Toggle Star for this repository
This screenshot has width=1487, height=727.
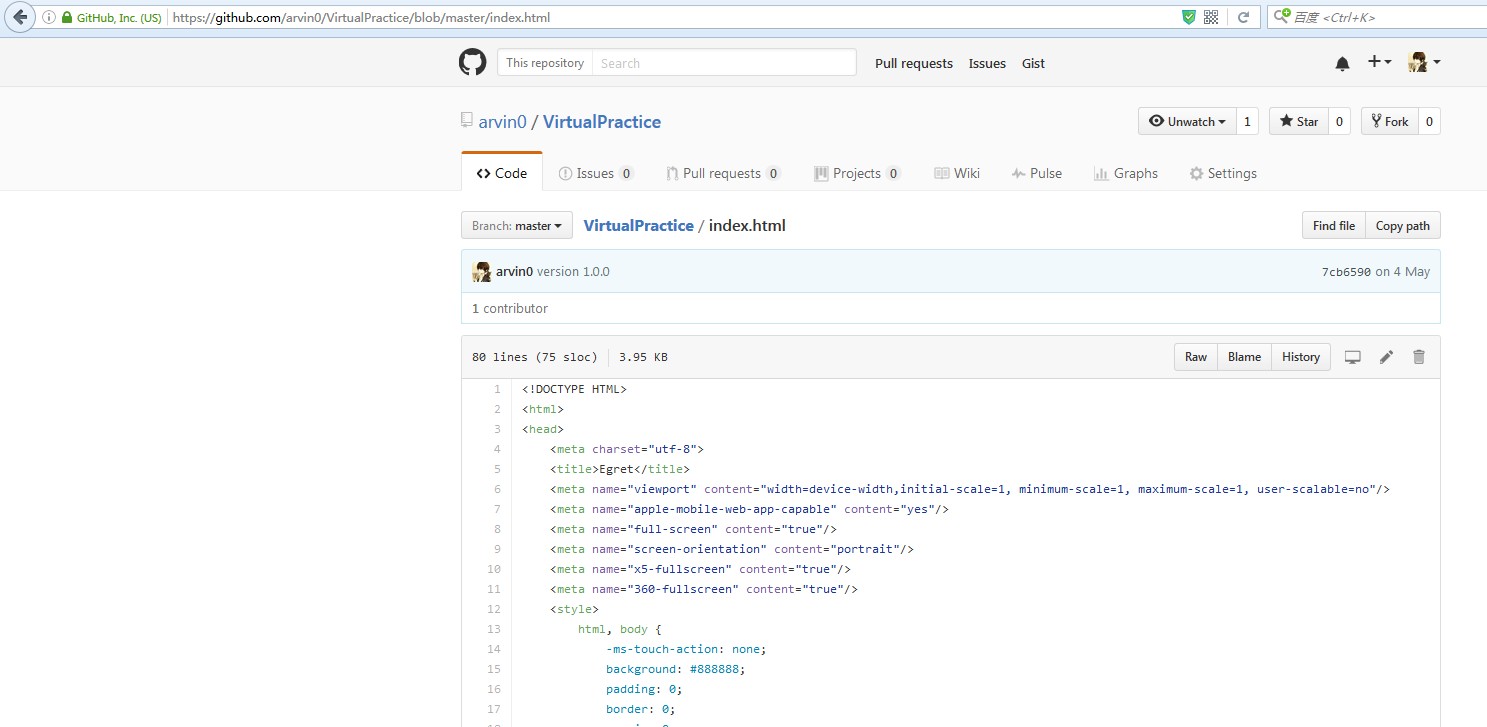click(x=1298, y=122)
